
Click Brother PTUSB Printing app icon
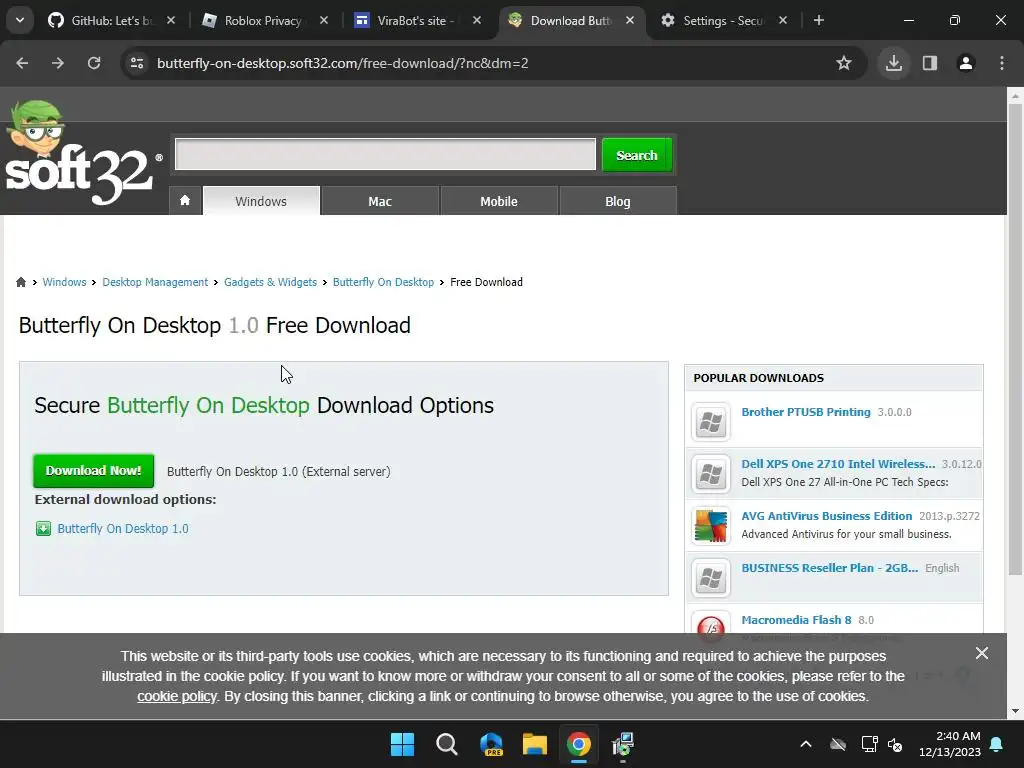[x=711, y=422]
